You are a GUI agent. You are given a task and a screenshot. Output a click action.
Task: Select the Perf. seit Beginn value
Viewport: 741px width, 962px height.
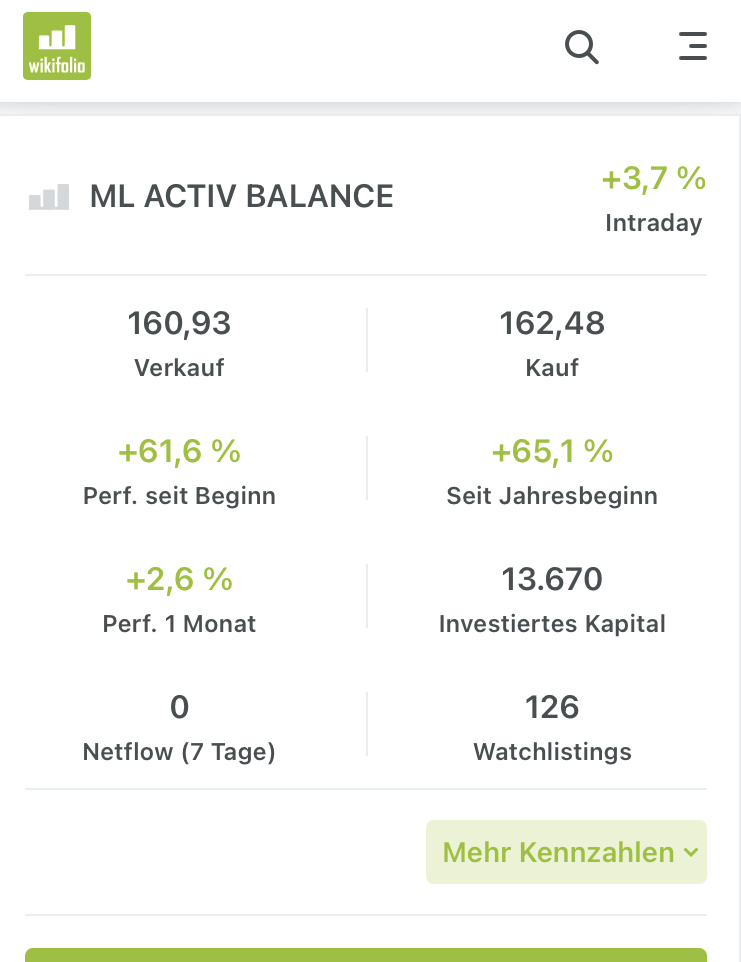[x=179, y=452]
